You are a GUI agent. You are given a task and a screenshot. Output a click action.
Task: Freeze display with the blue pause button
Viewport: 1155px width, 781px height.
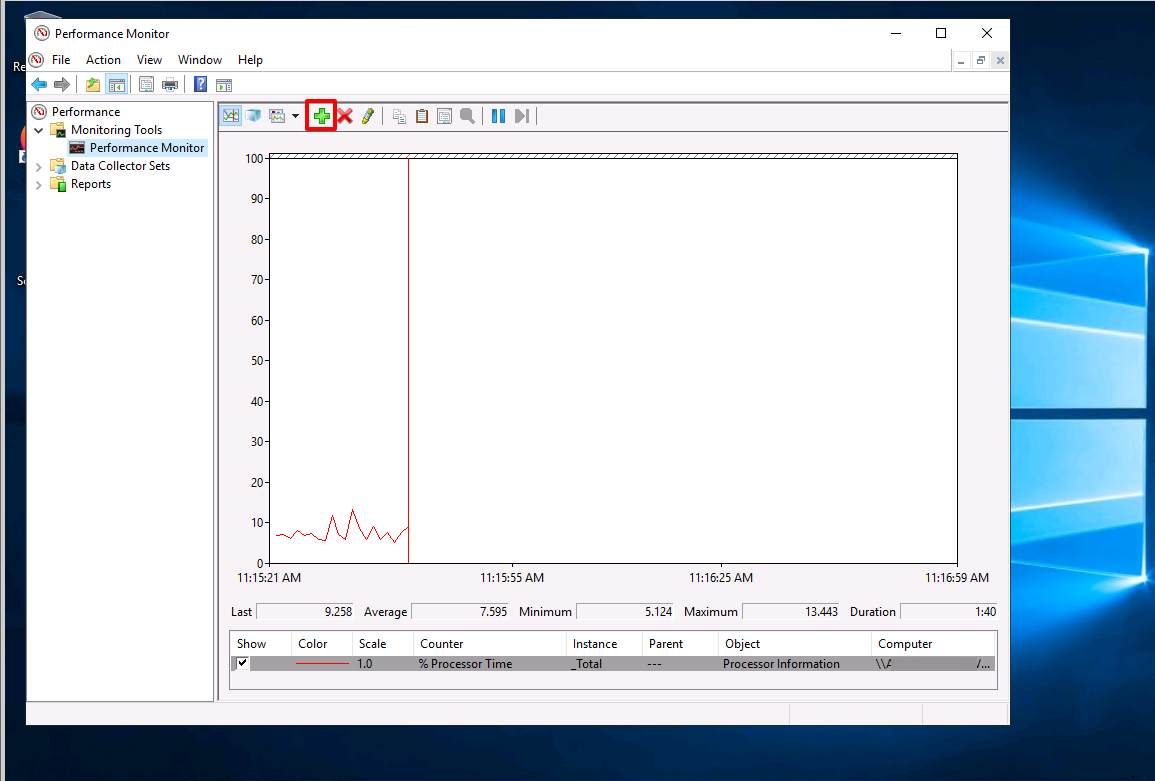click(x=499, y=116)
